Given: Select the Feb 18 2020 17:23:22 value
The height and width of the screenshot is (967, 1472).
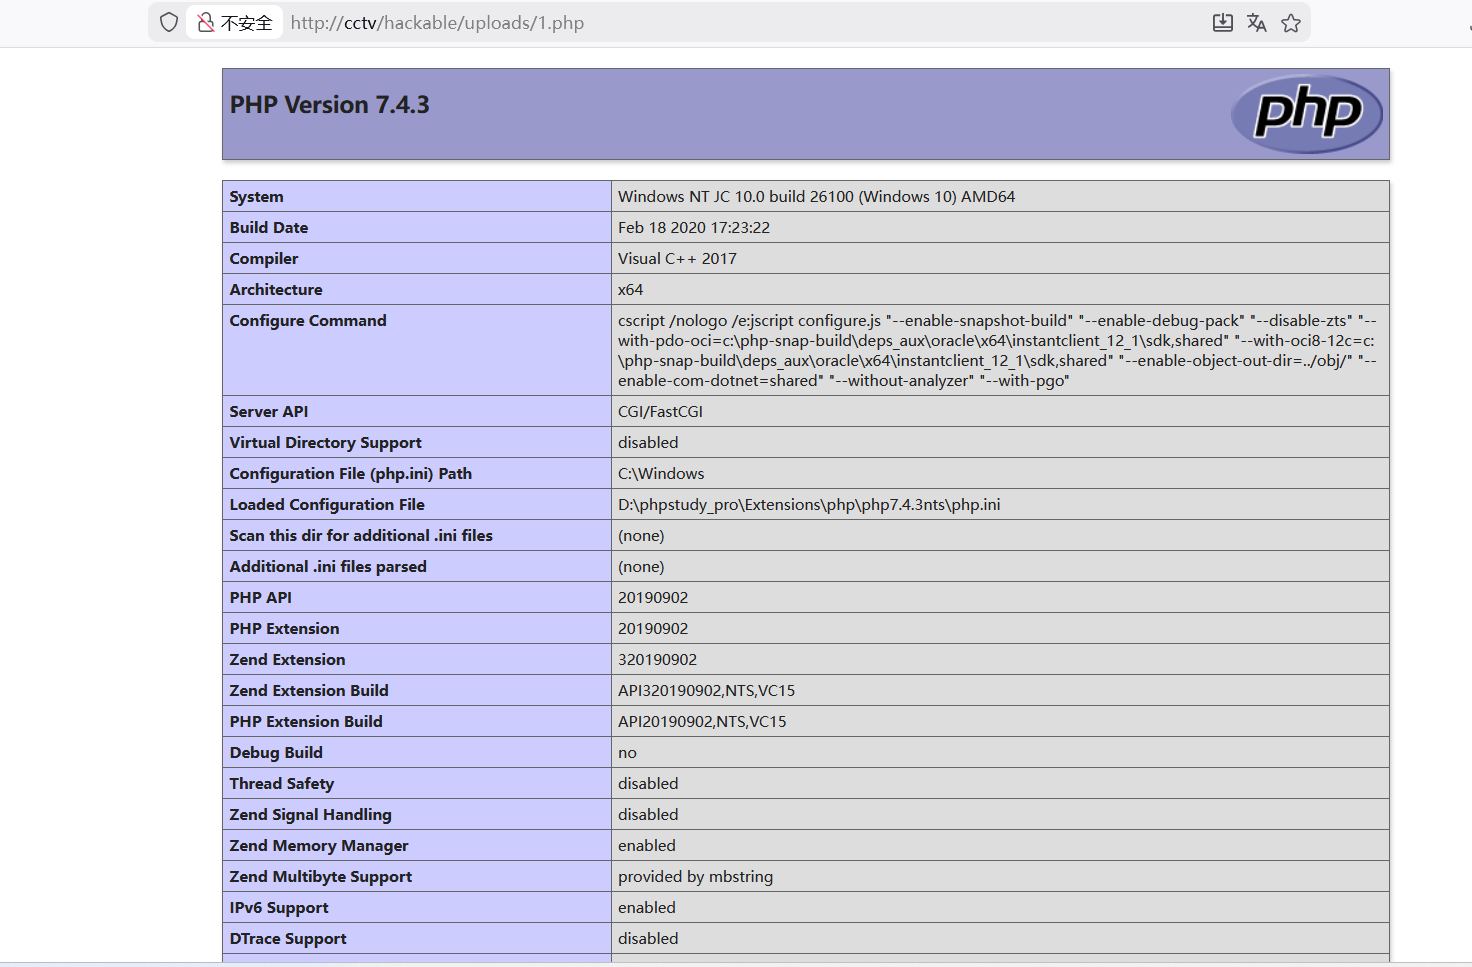Looking at the screenshot, I should pyautogui.click(x=694, y=228).
